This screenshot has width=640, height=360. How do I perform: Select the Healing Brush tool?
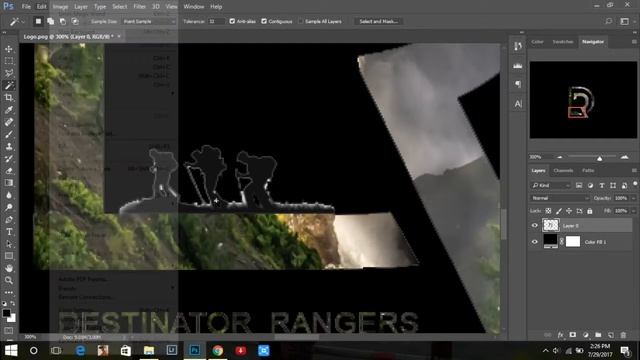point(9,122)
